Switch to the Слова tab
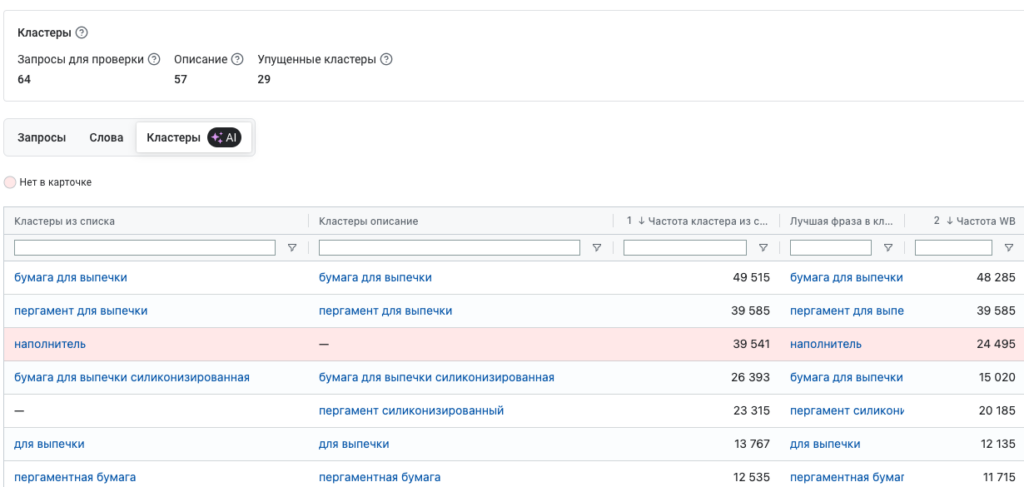The image size is (1024, 487). pyautogui.click(x=106, y=138)
